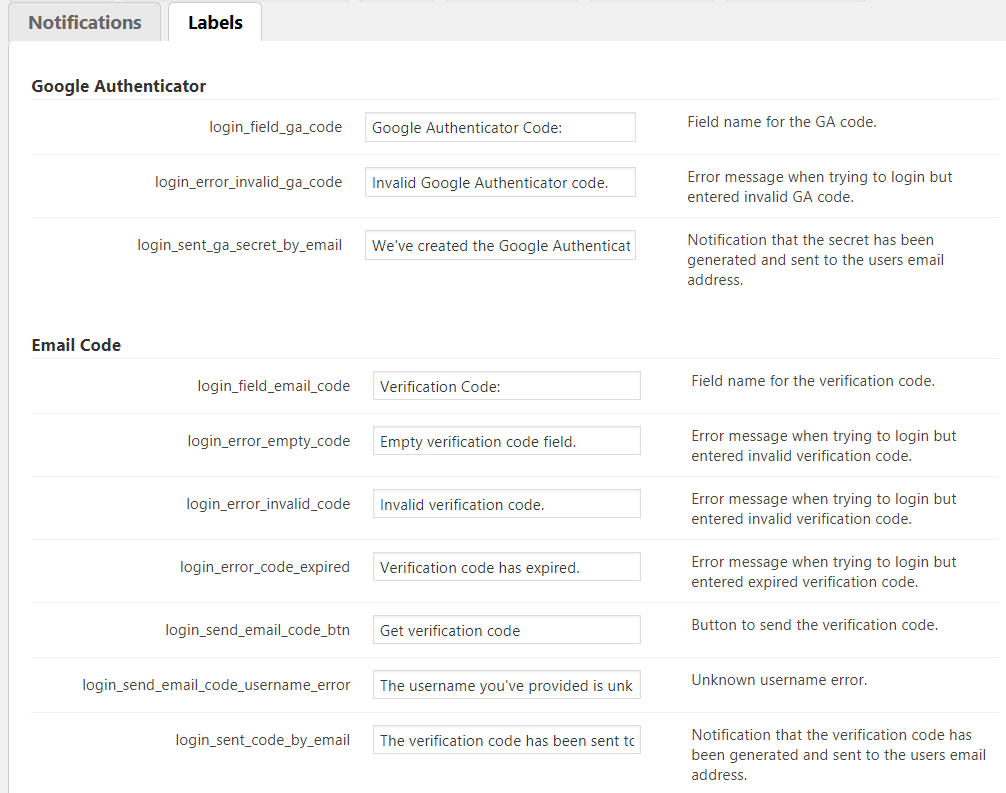Click the login_field_ga_code label text
The height and width of the screenshot is (793, 1006).
(275, 127)
